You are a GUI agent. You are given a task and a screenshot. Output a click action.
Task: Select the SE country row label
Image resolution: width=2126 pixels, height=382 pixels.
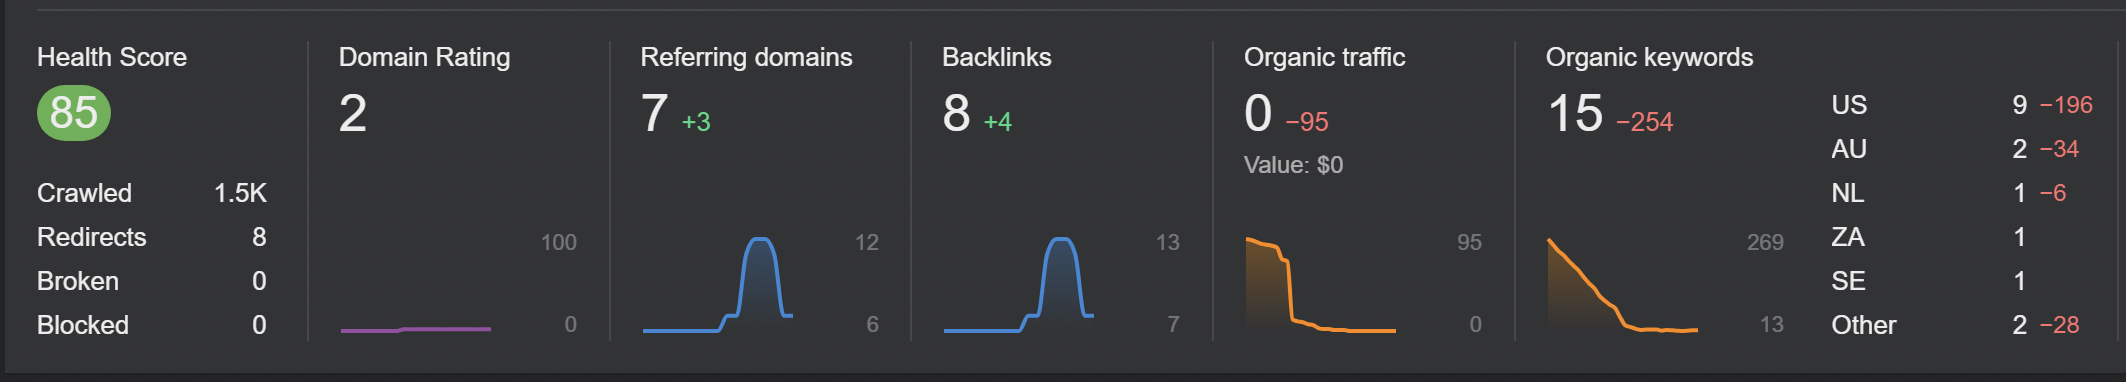point(1848,281)
